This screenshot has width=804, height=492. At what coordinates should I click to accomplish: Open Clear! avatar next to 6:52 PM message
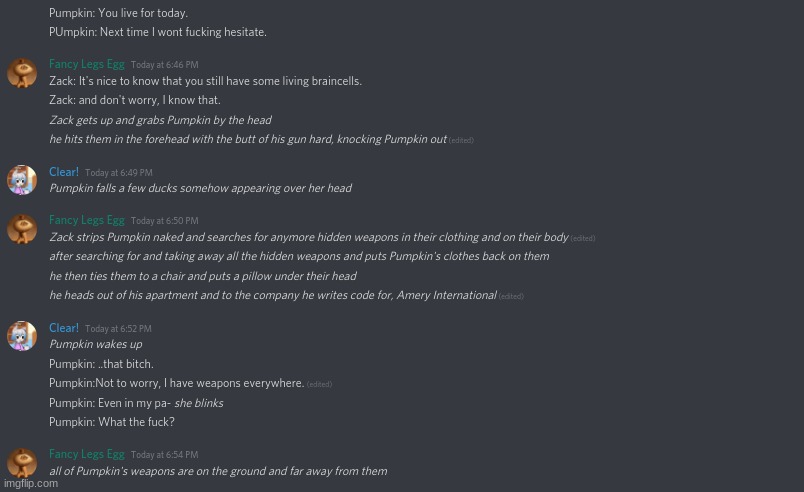coord(22,336)
